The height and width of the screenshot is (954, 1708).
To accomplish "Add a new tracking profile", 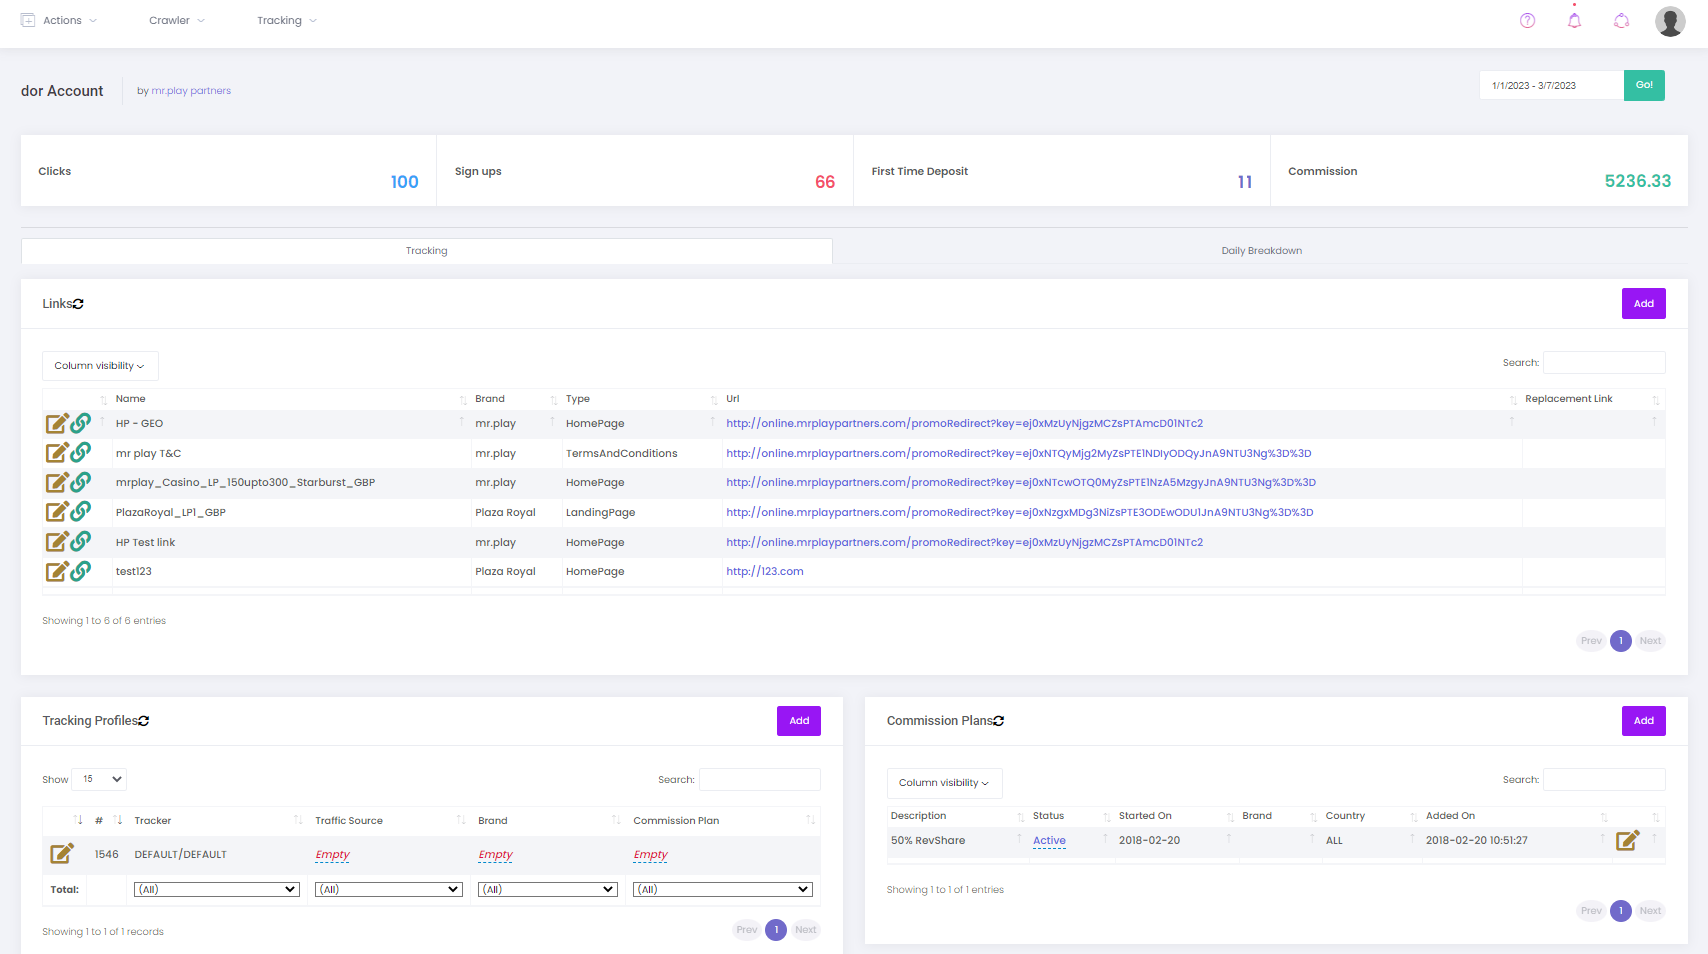I will (799, 721).
